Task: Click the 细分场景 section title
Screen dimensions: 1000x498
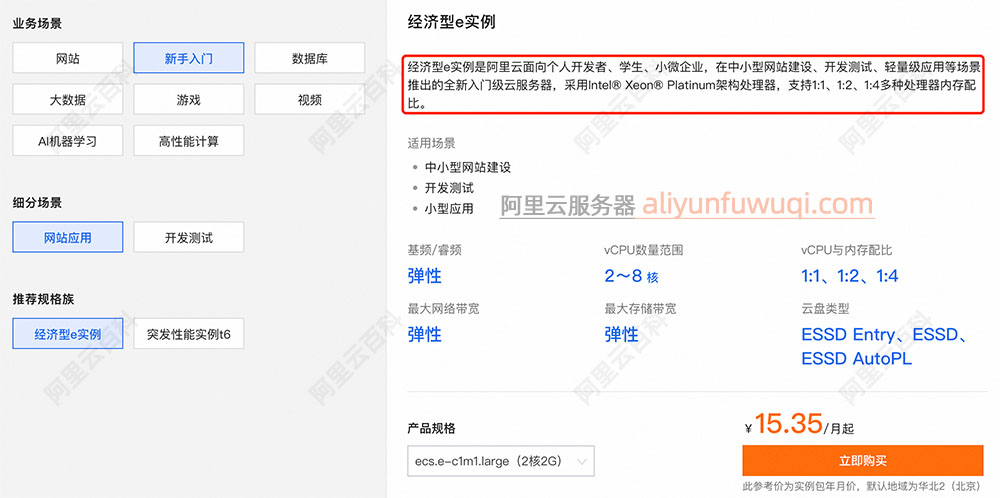Action: click(x=38, y=203)
